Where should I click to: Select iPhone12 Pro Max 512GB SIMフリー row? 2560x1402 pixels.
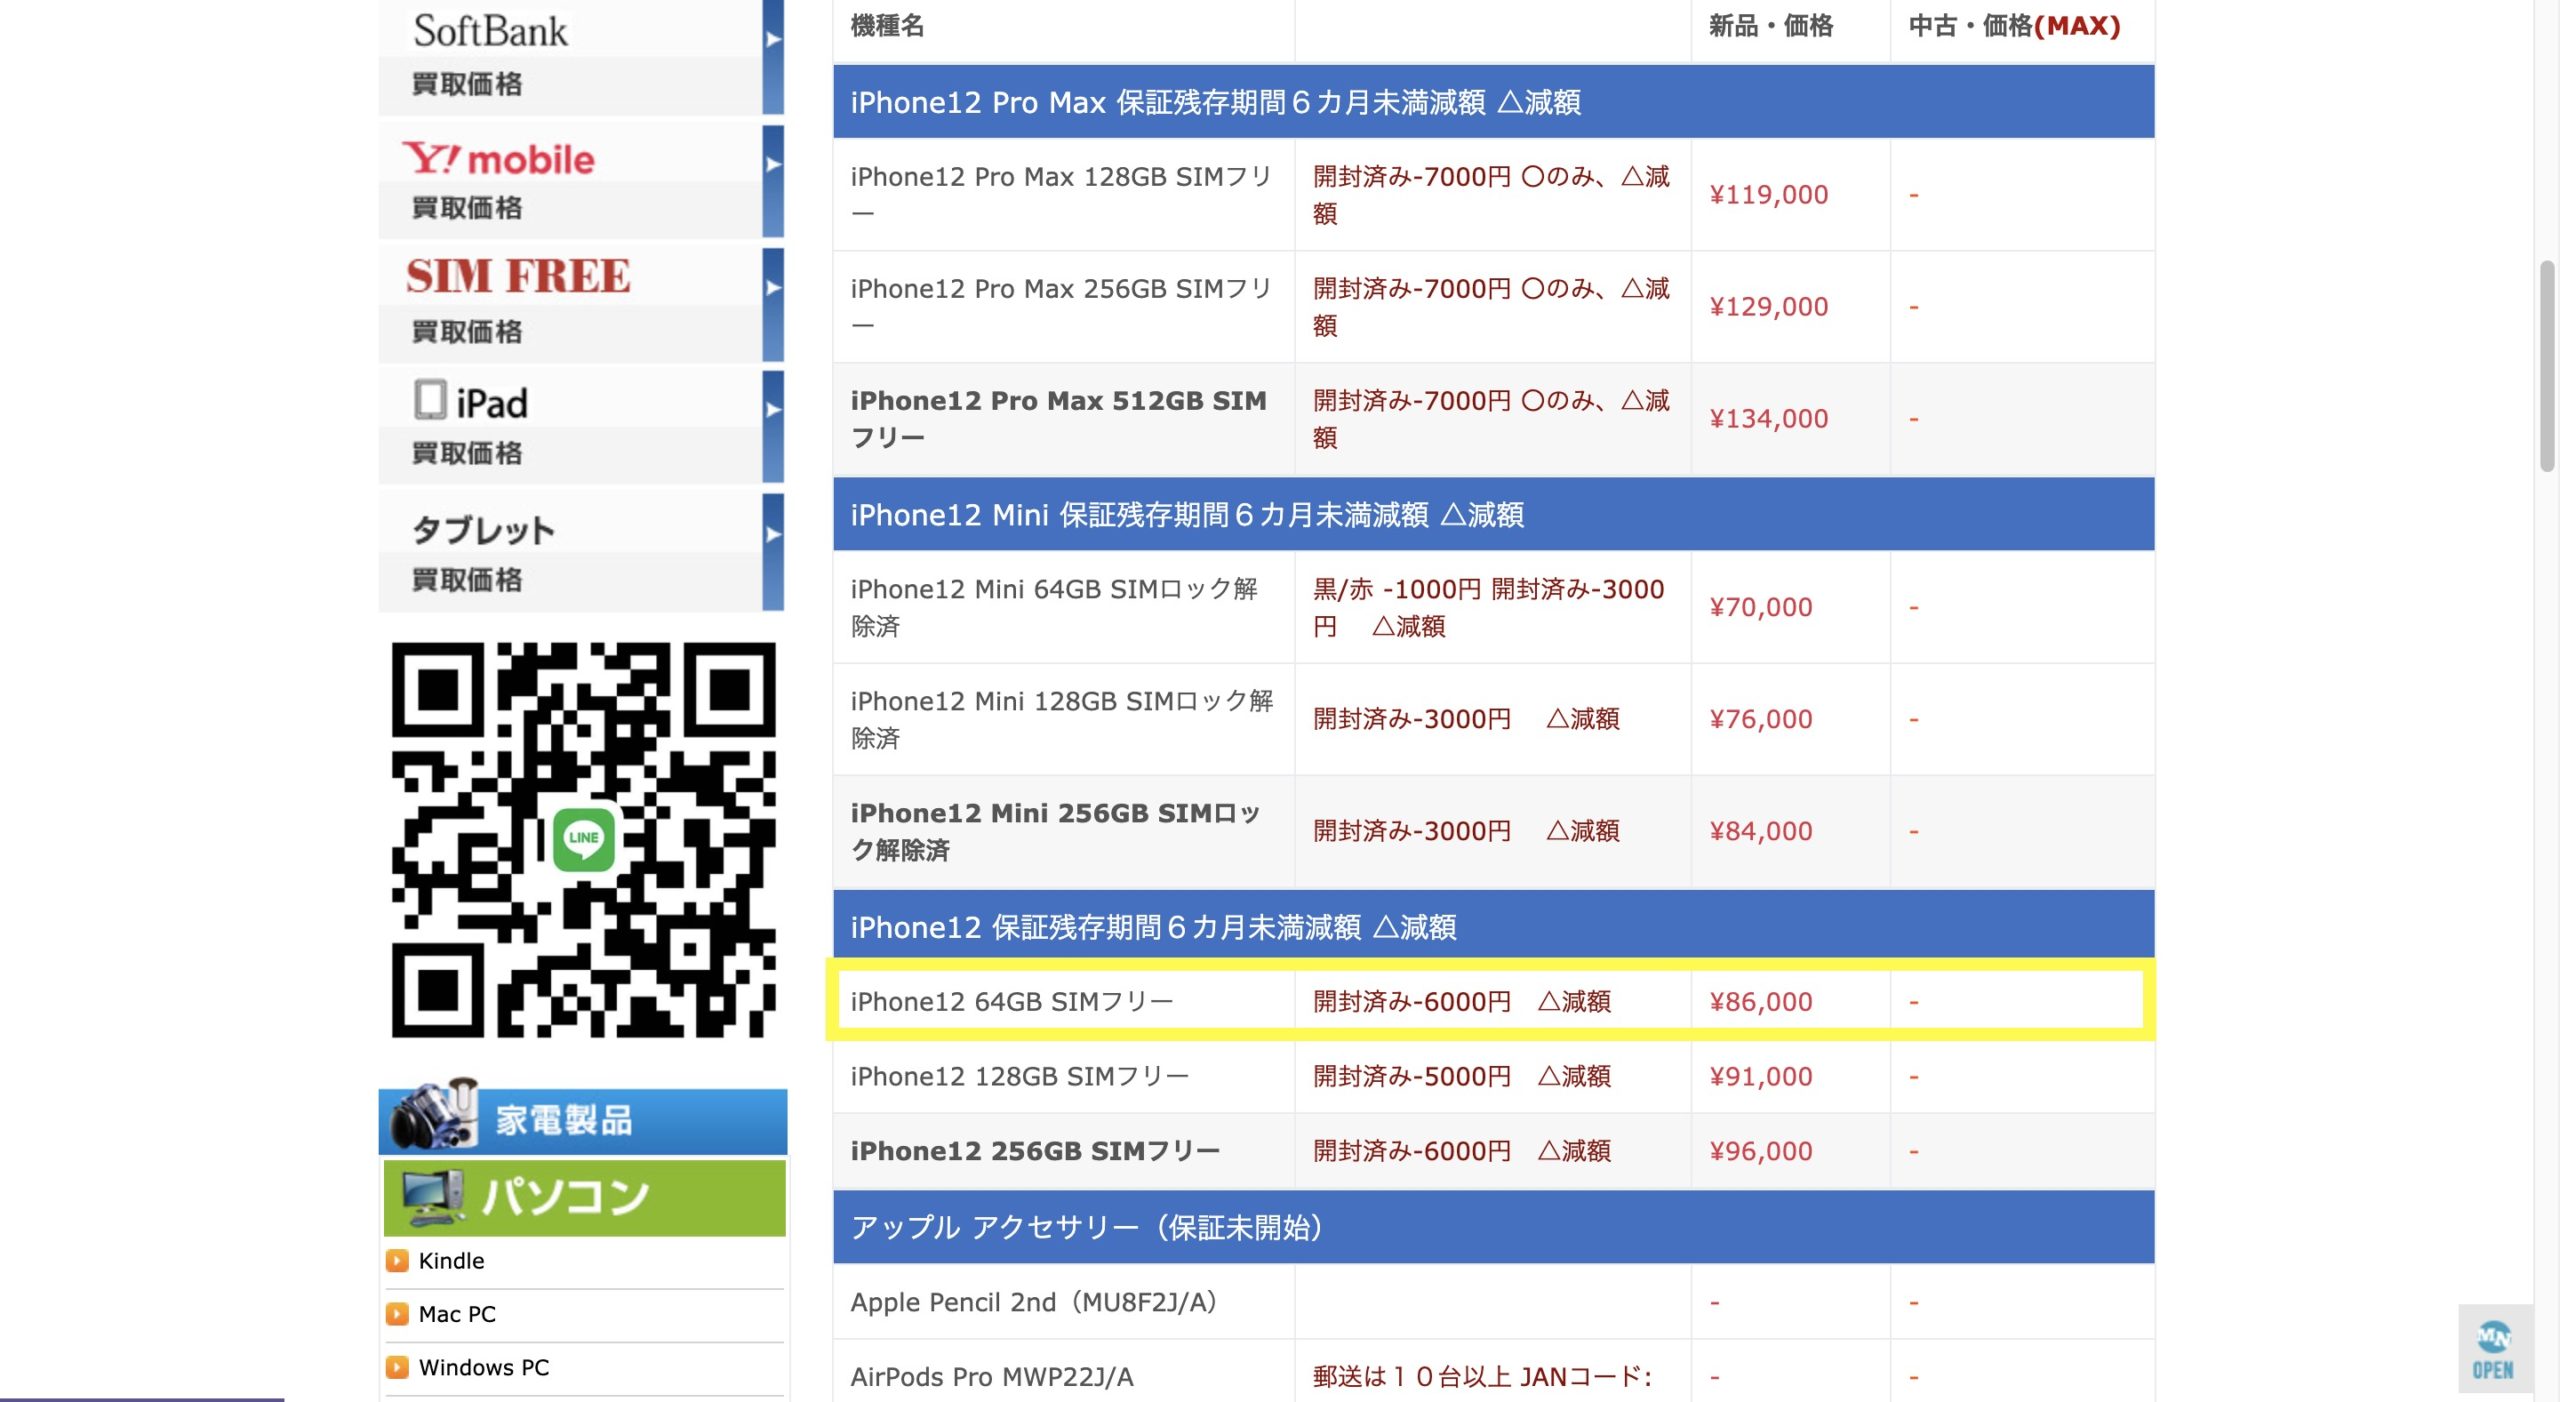[x=1493, y=419]
